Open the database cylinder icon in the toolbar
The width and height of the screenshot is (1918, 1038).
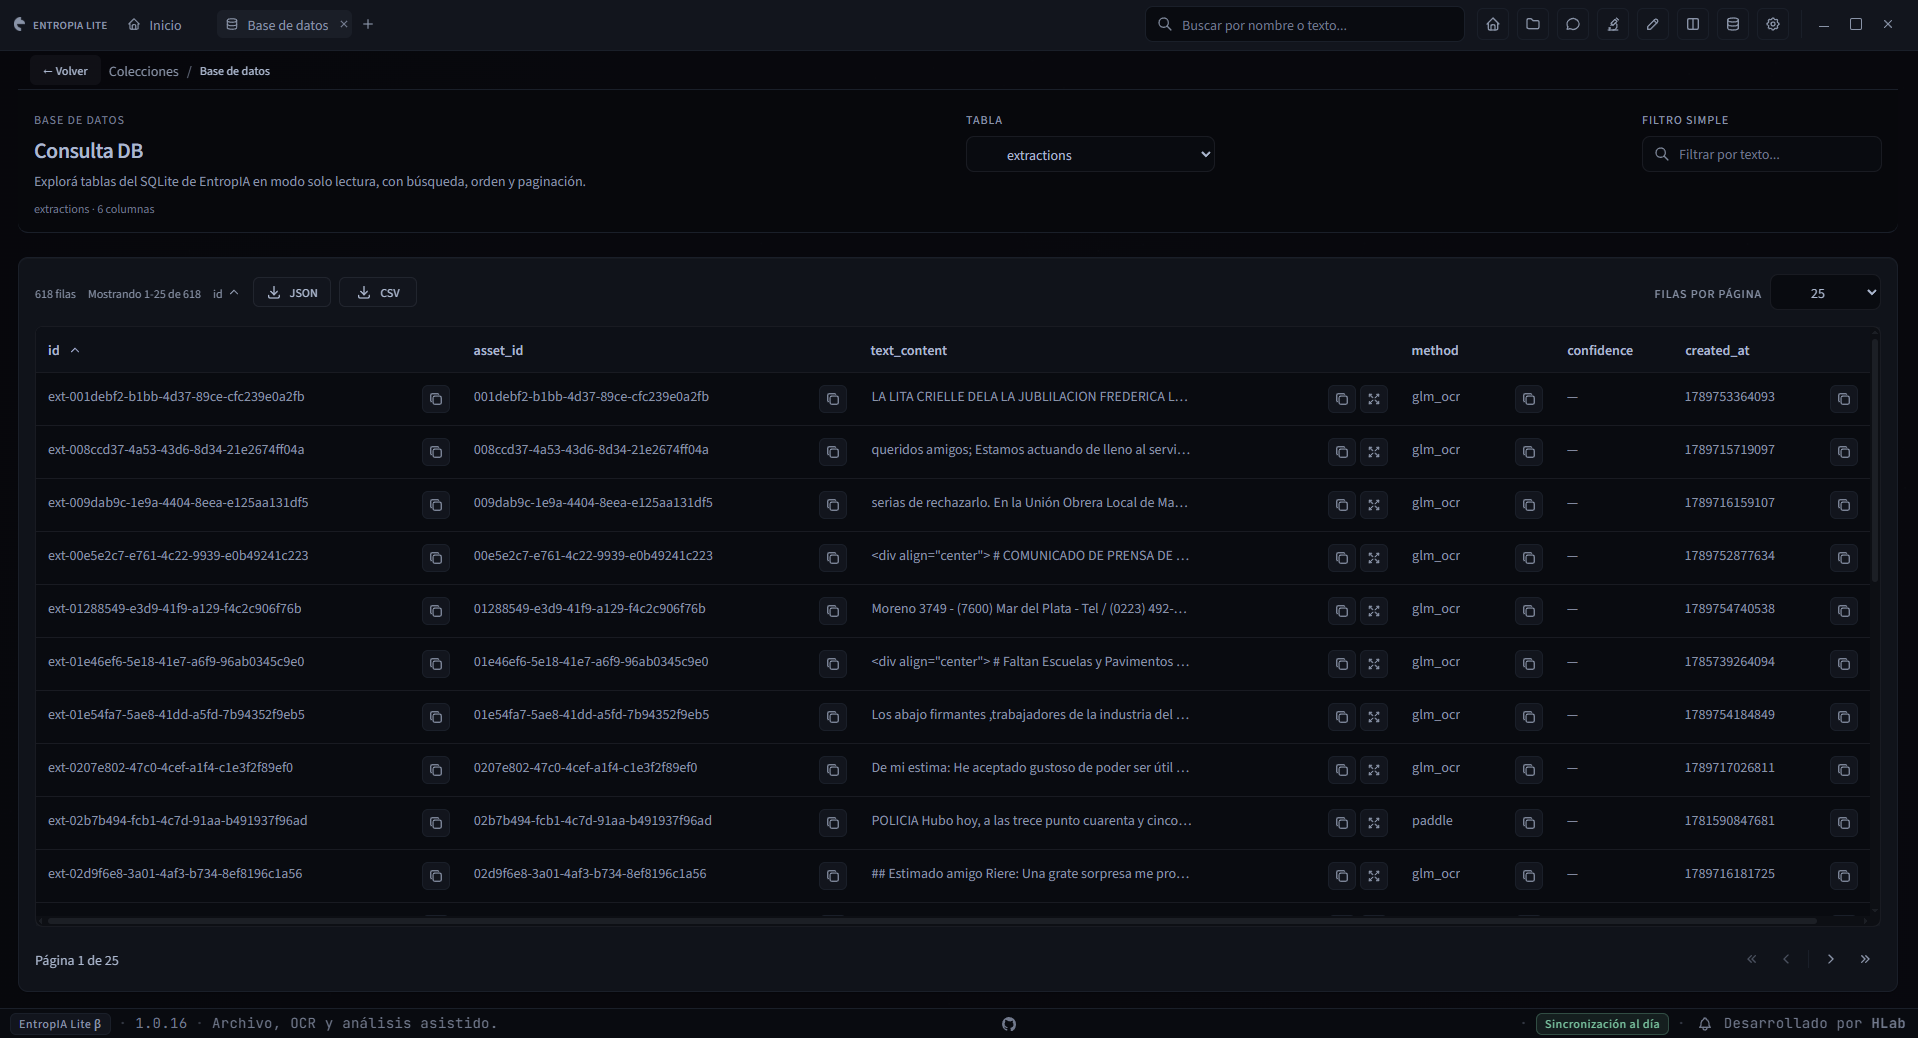[1733, 24]
